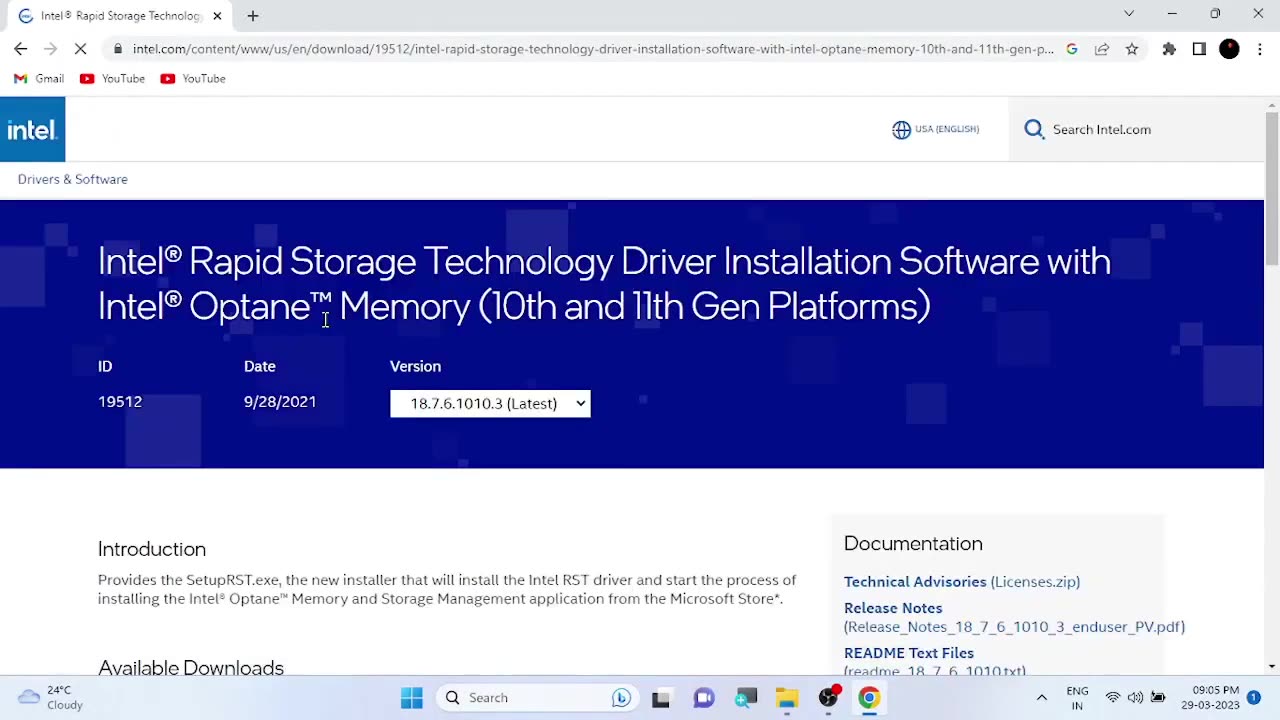Open the weather widget 24°C Cloudy
Screen dimensions: 1280x720
52,698
